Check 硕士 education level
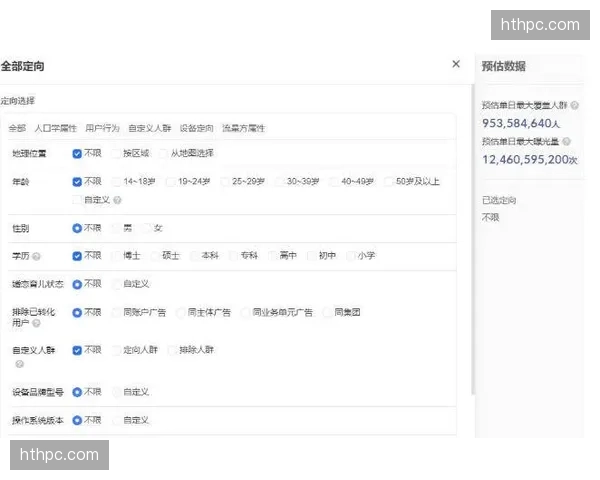The width and height of the screenshot is (600, 480). [x=155, y=256]
